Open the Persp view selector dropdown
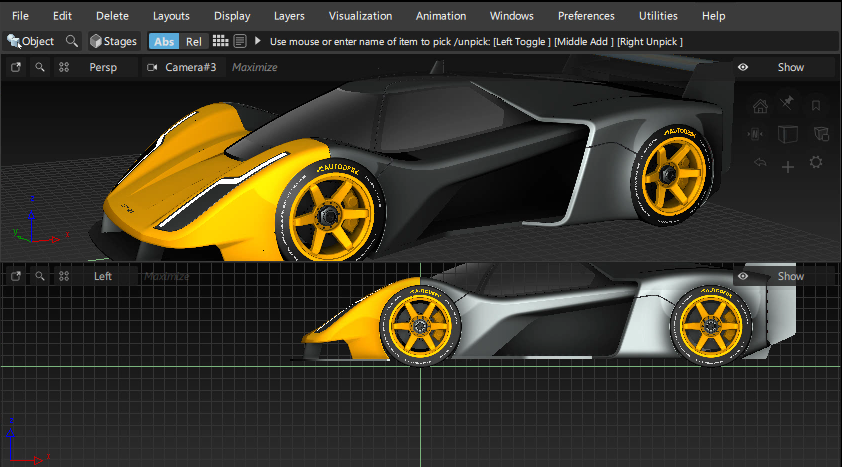The width and height of the screenshot is (842, 467). [103, 67]
